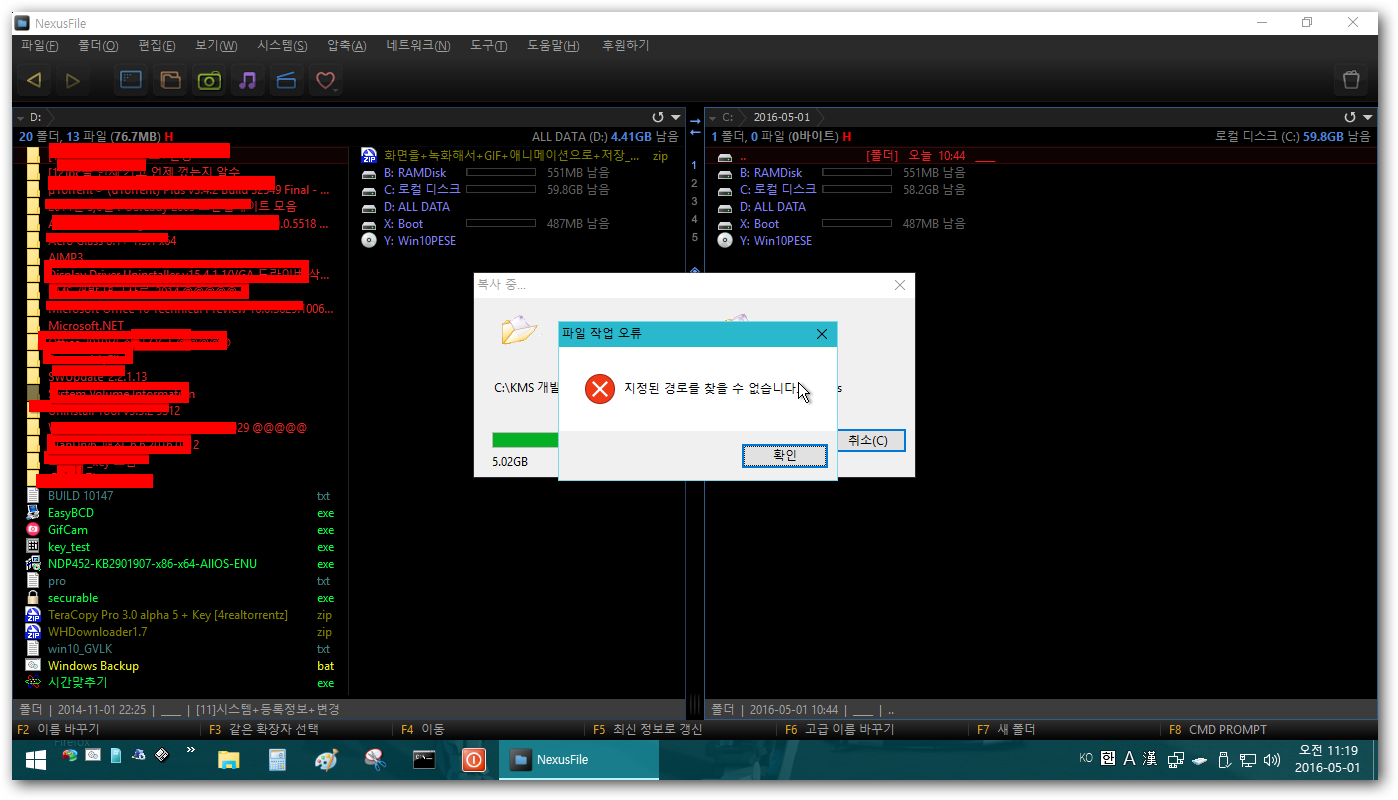
Task: Select the GifCam exe file
Action: coord(68,530)
